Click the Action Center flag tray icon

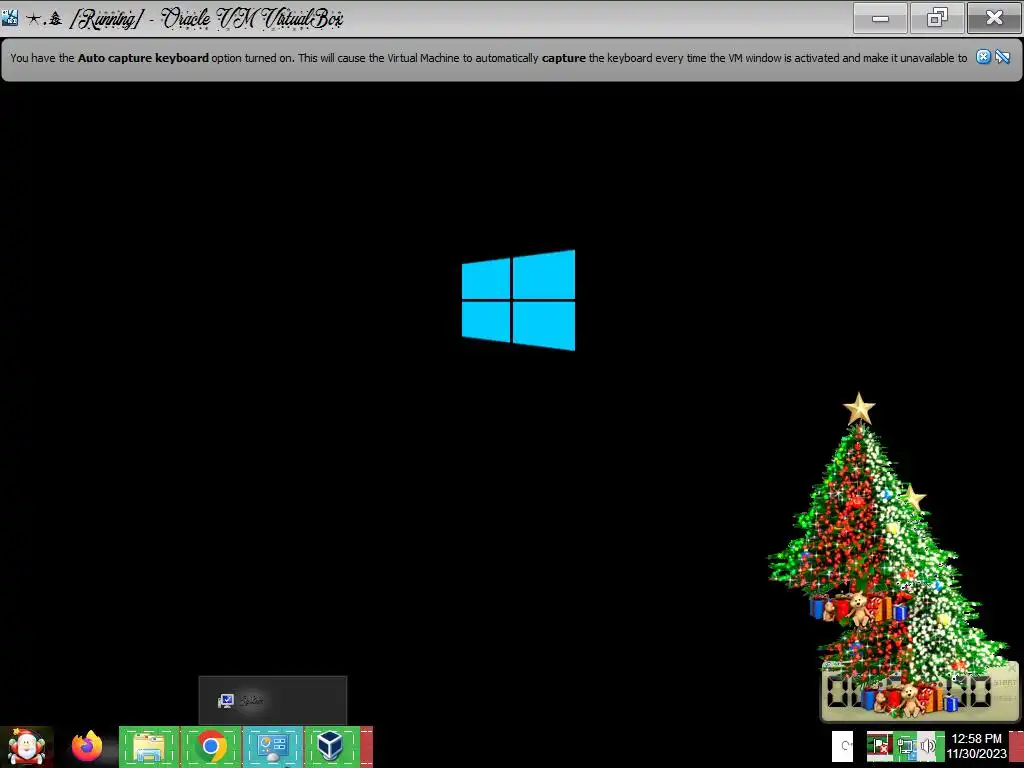[x=879, y=746]
